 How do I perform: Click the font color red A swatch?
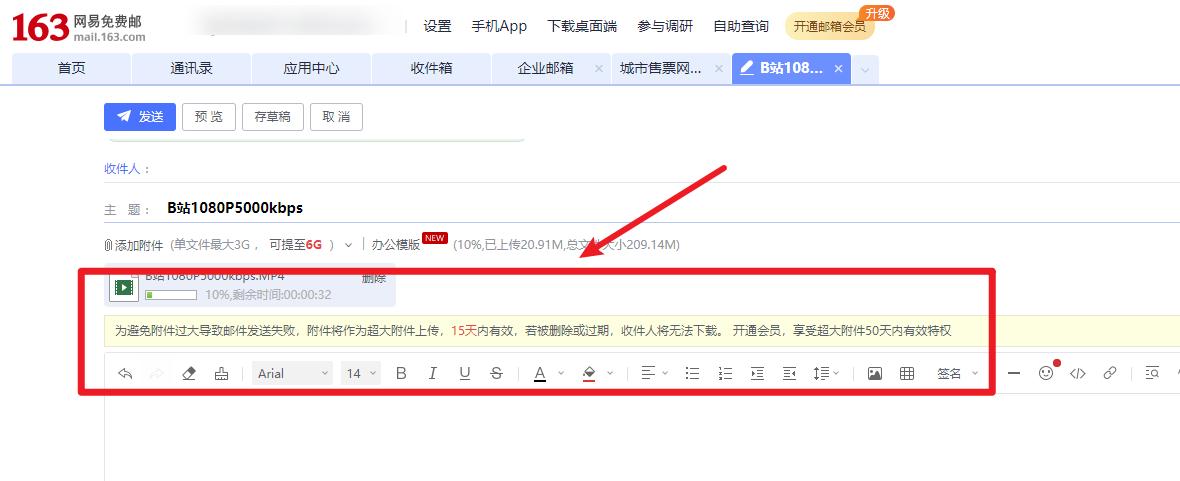540,373
